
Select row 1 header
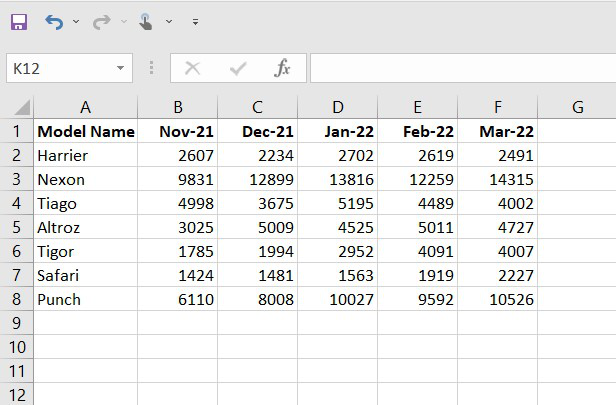[16, 131]
